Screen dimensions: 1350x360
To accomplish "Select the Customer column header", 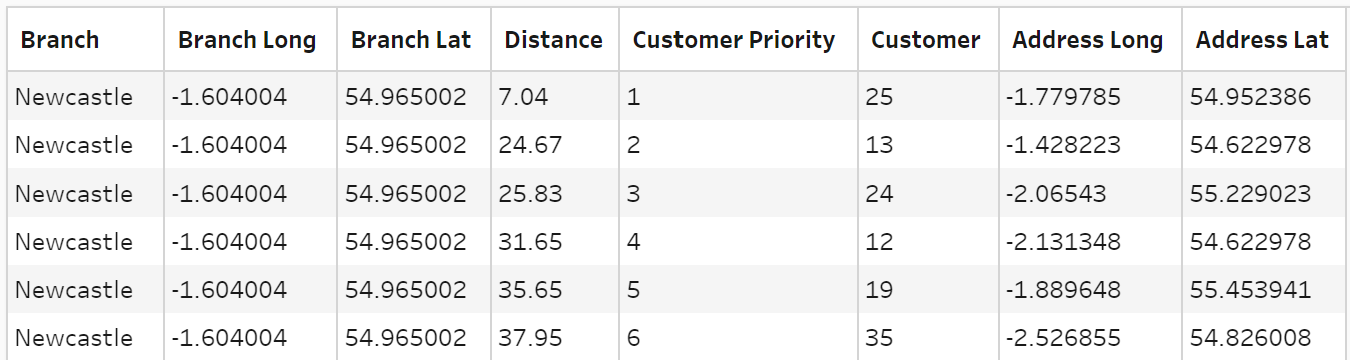I will 926,40.
